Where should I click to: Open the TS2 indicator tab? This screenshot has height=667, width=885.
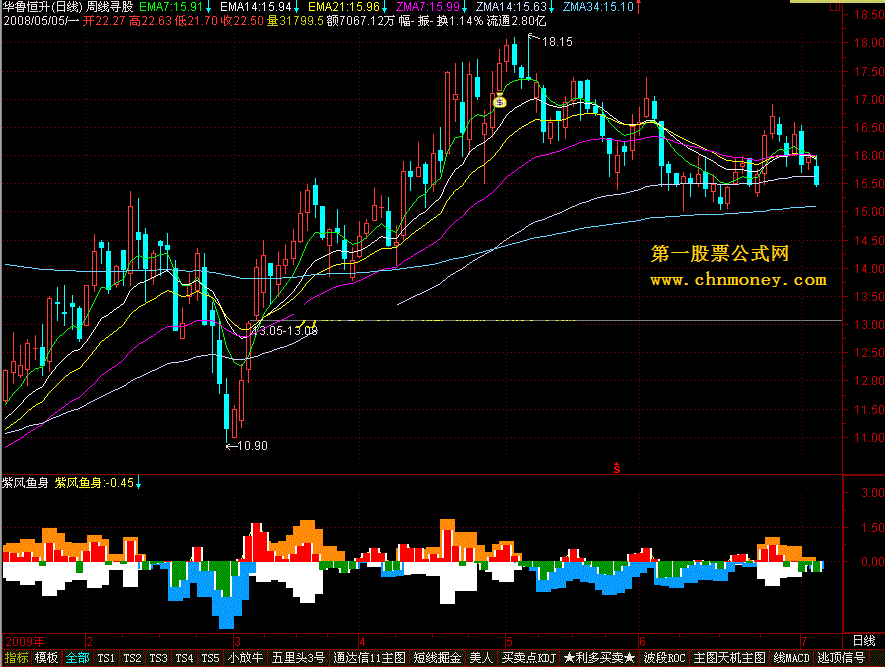132,658
